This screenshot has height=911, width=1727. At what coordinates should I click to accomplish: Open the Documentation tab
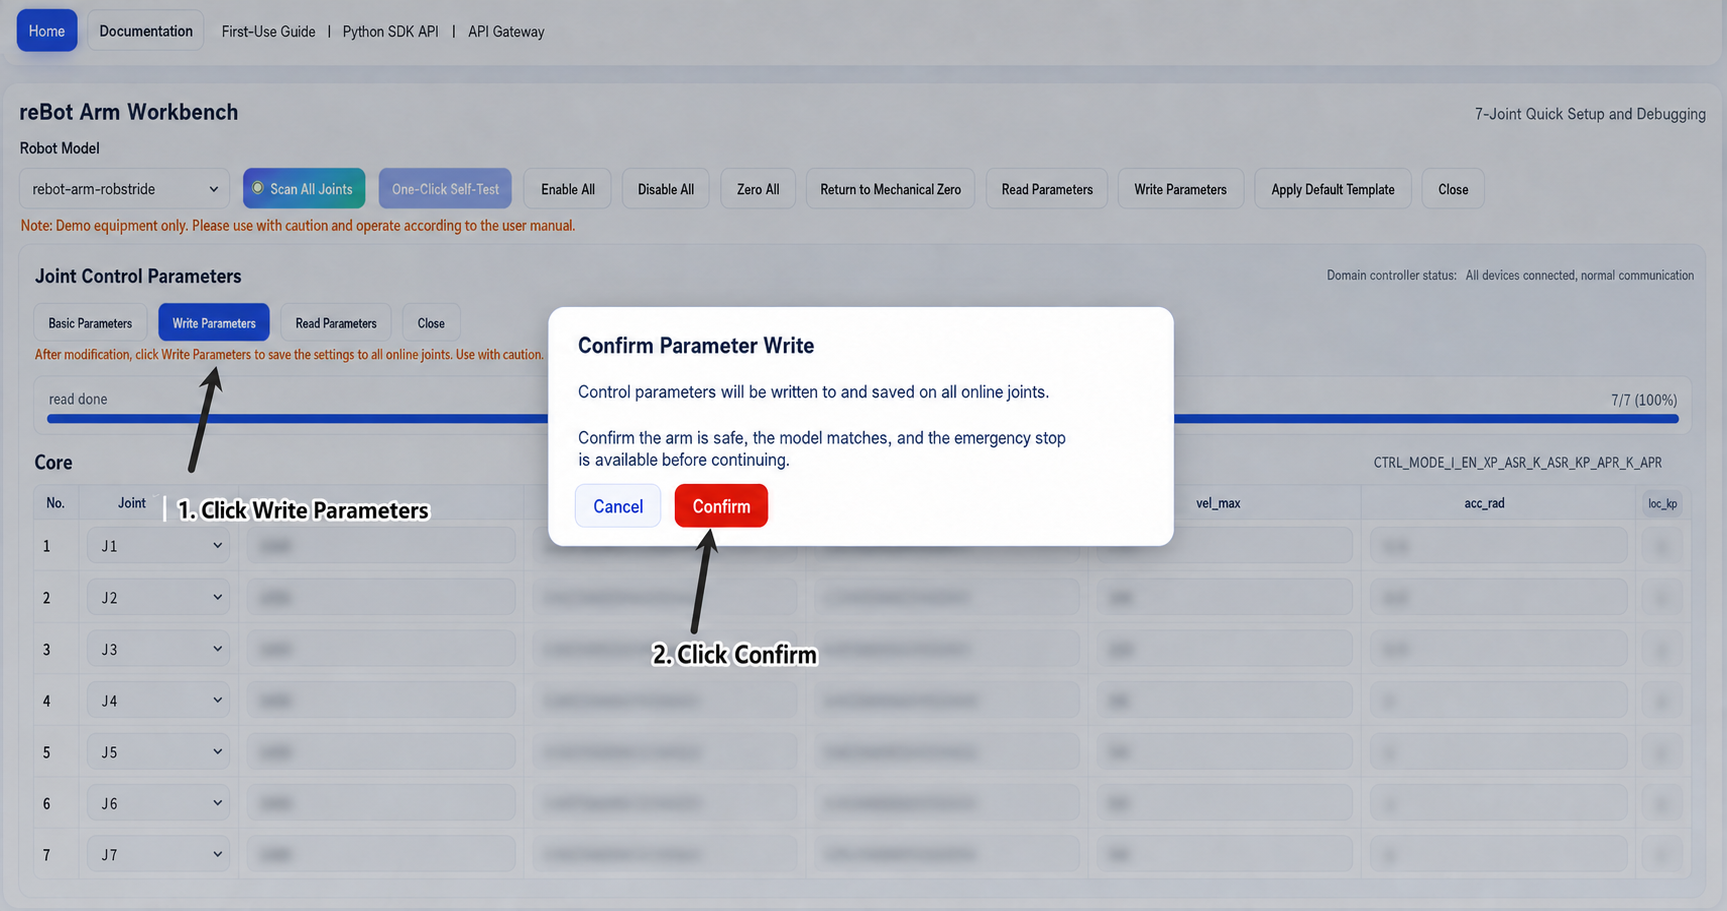[x=146, y=31]
